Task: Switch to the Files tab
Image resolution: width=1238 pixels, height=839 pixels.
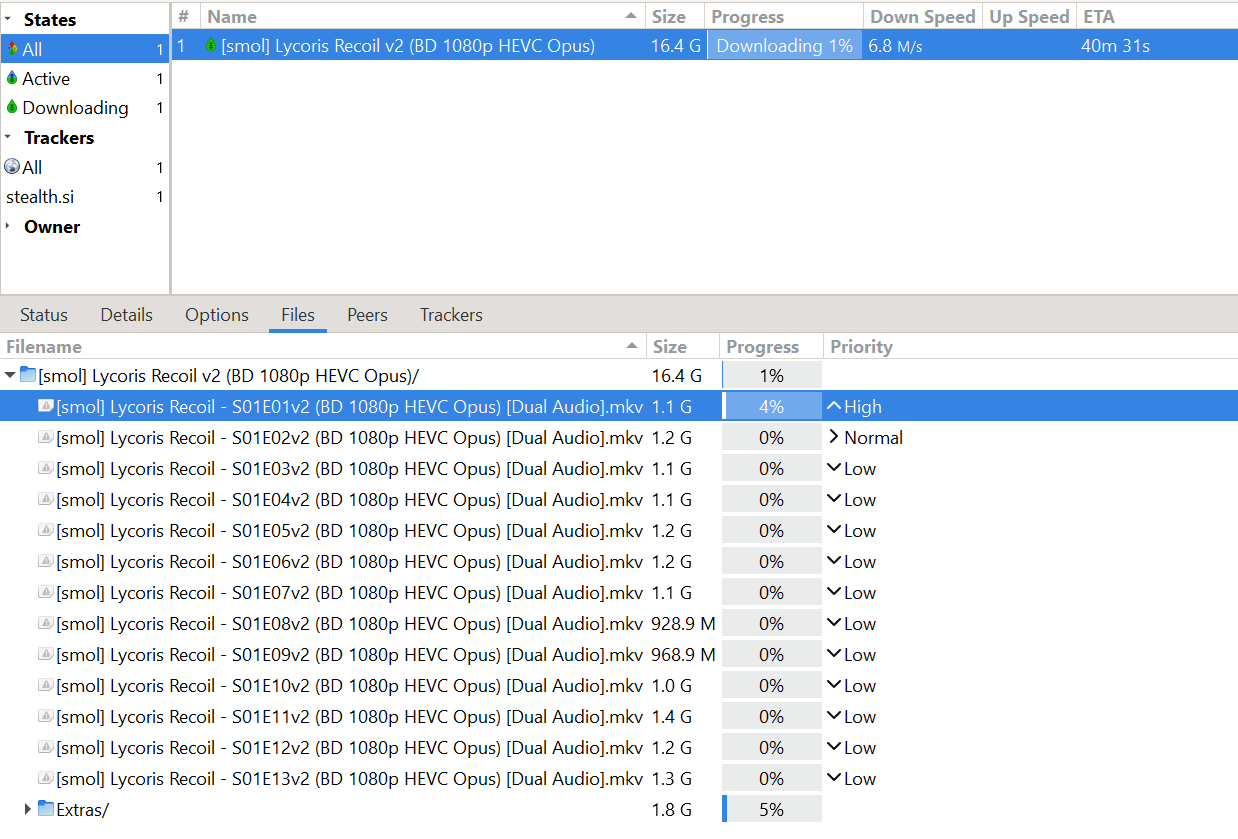Action: click(298, 314)
